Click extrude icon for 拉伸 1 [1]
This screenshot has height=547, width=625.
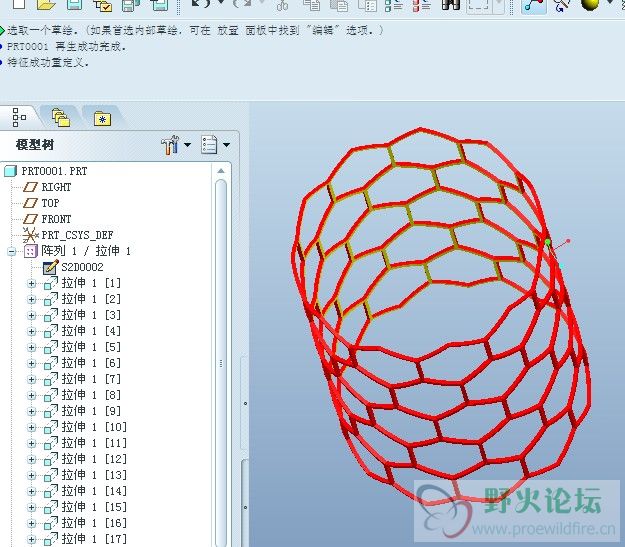pyautogui.click(x=51, y=283)
